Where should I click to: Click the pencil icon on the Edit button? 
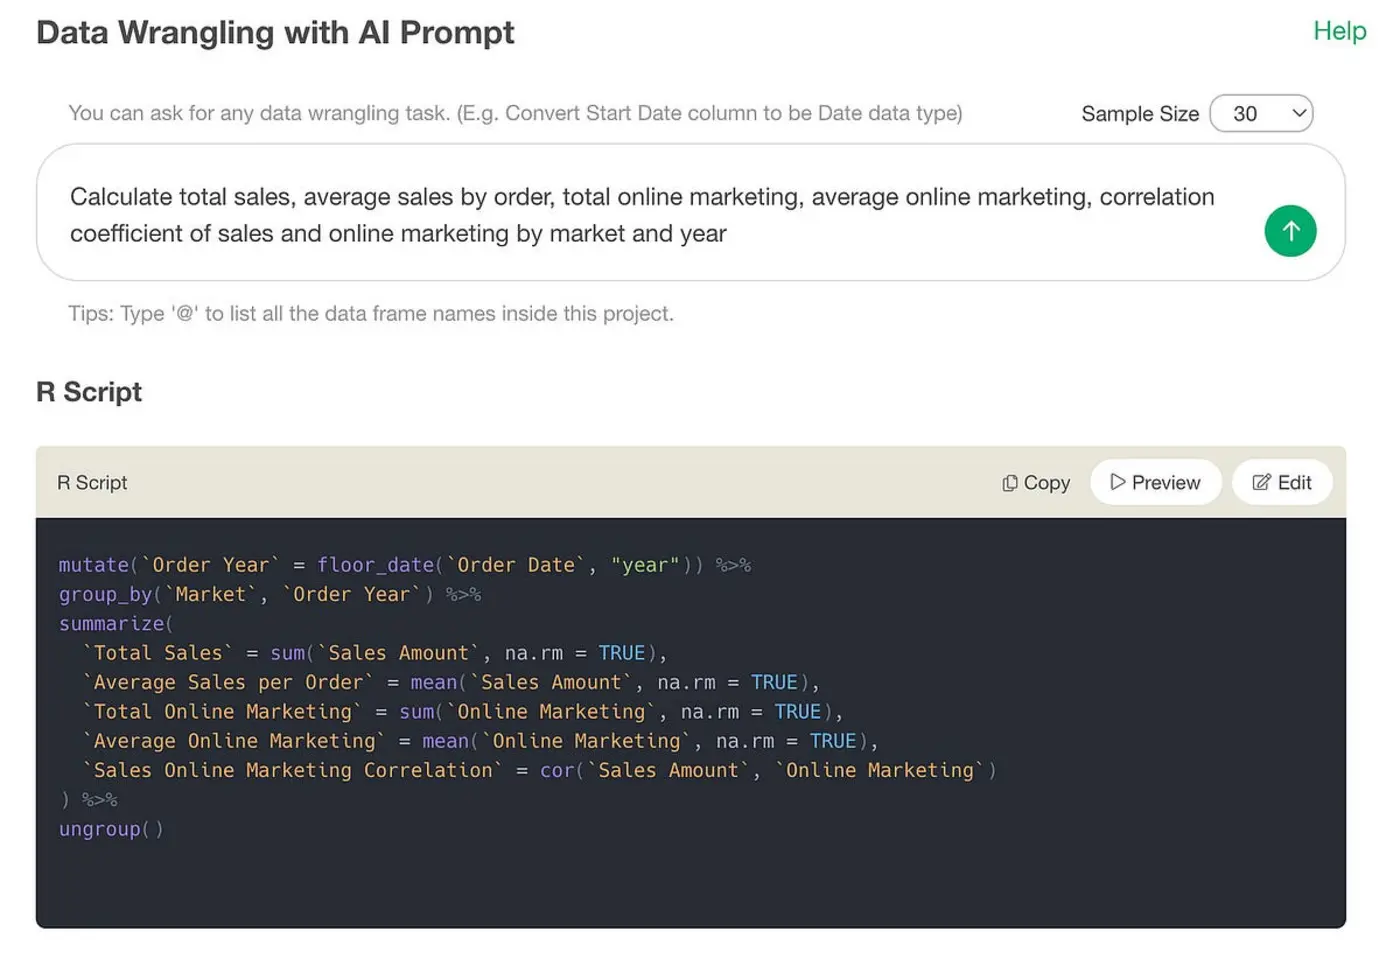click(1260, 482)
